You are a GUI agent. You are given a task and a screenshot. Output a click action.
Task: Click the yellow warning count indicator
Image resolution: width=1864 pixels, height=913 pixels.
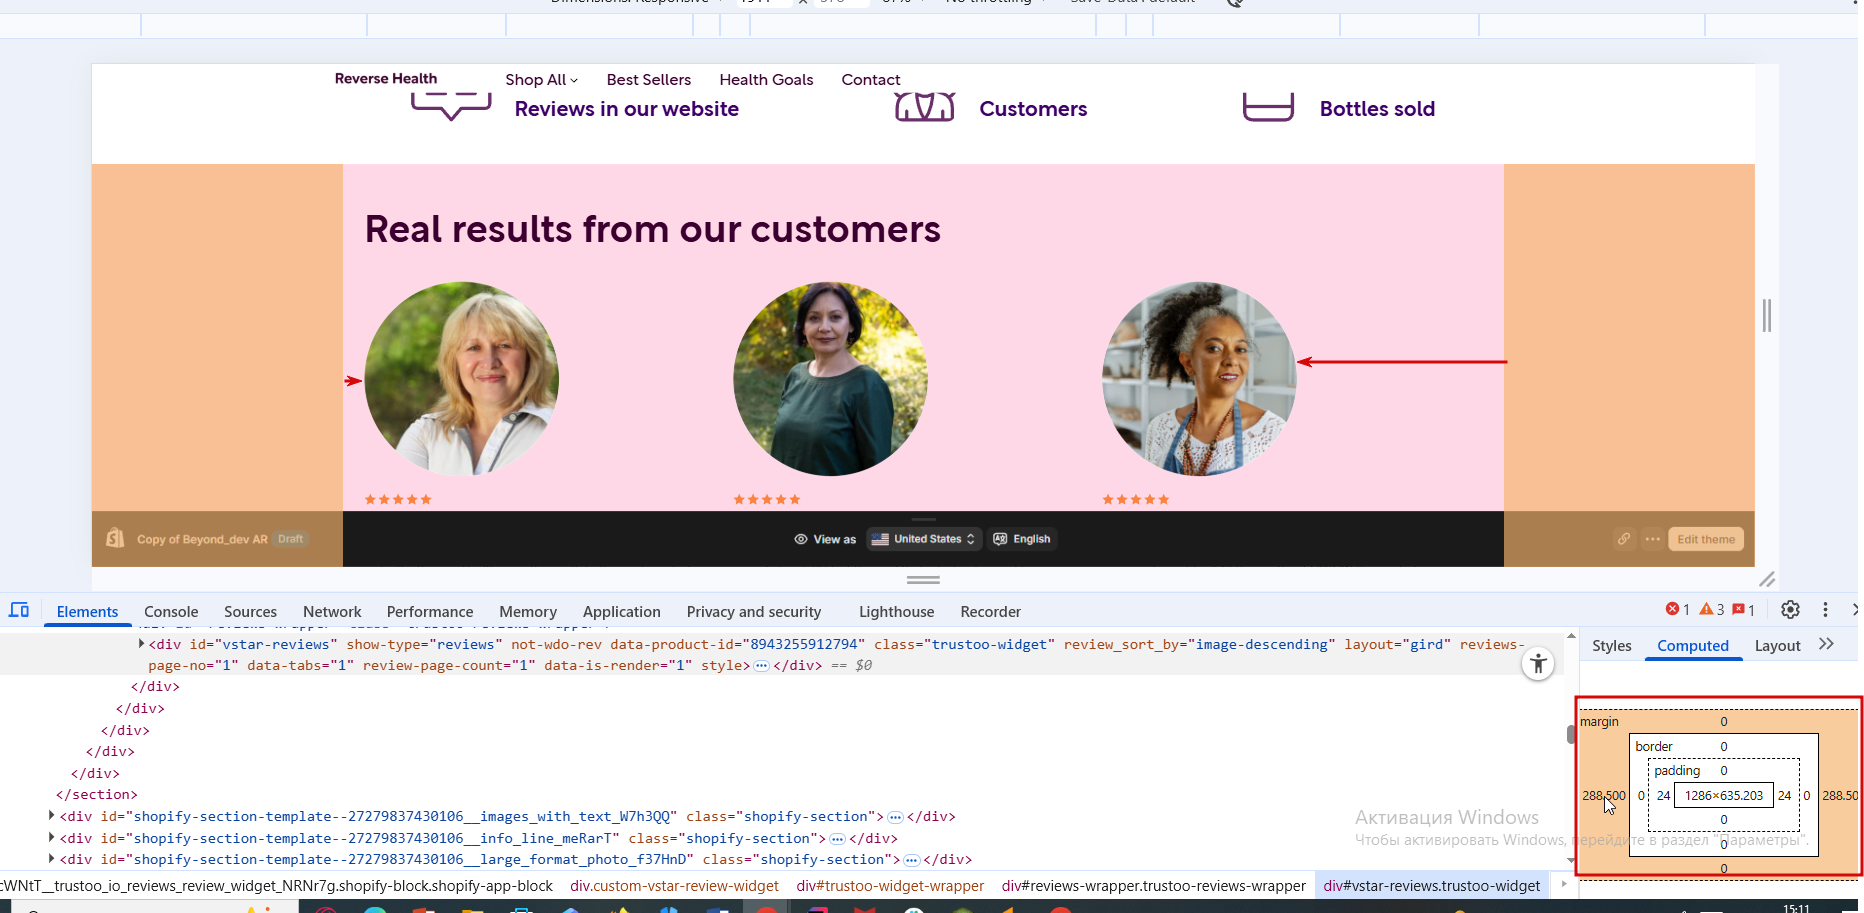pyautogui.click(x=1711, y=610)
